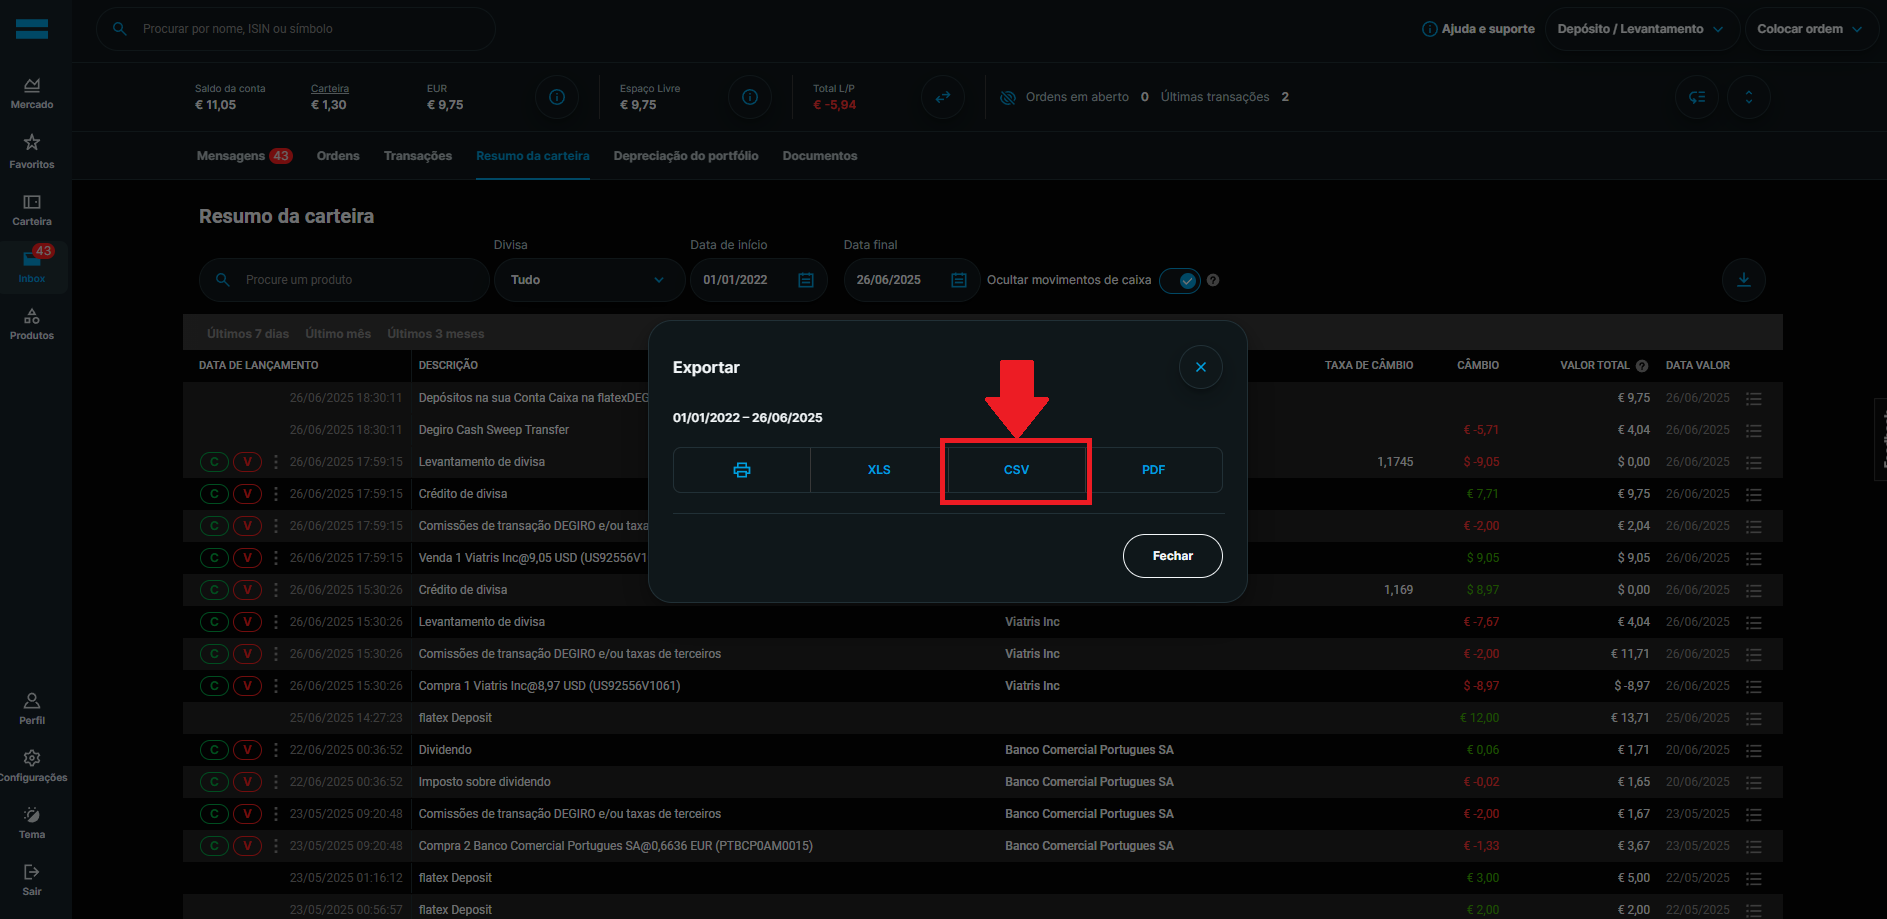Select flatex Deposit 25/06/2025 row text

tap(455, 718)
